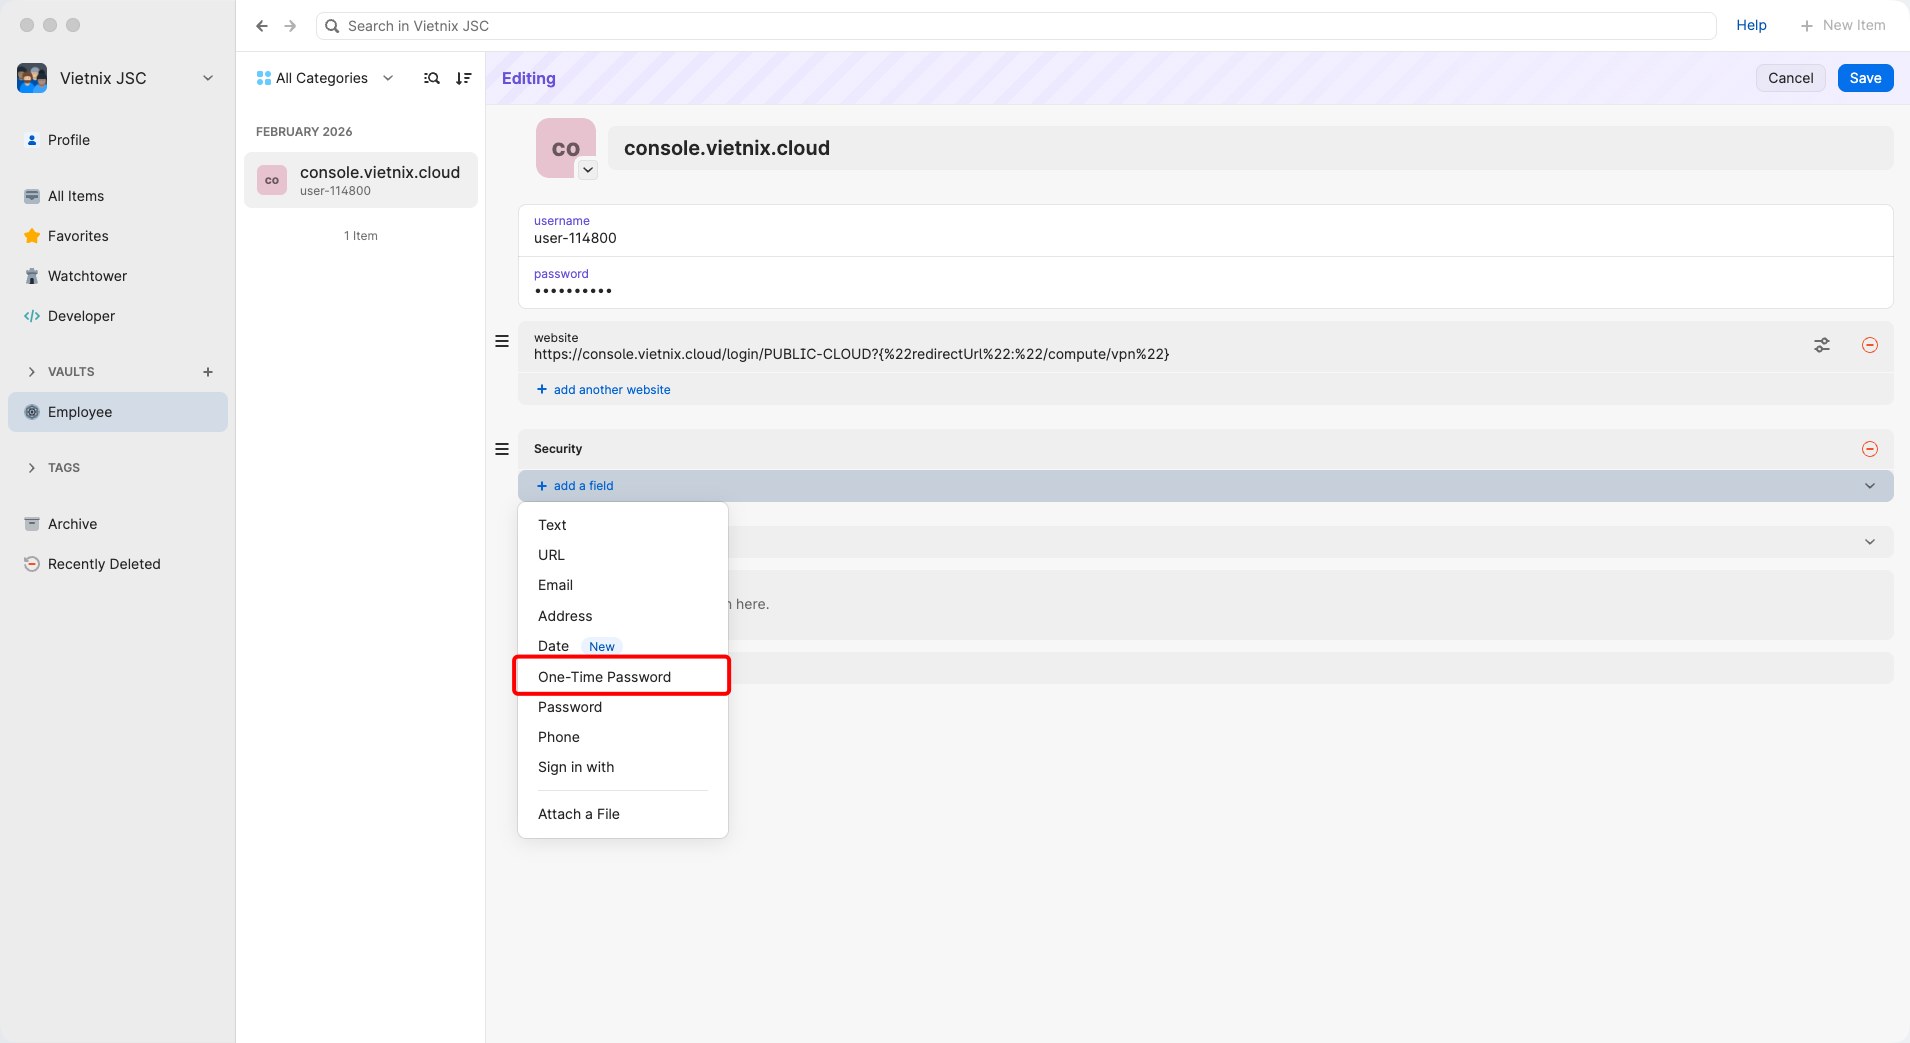Click the back navigation arrow

click(261, 25)
